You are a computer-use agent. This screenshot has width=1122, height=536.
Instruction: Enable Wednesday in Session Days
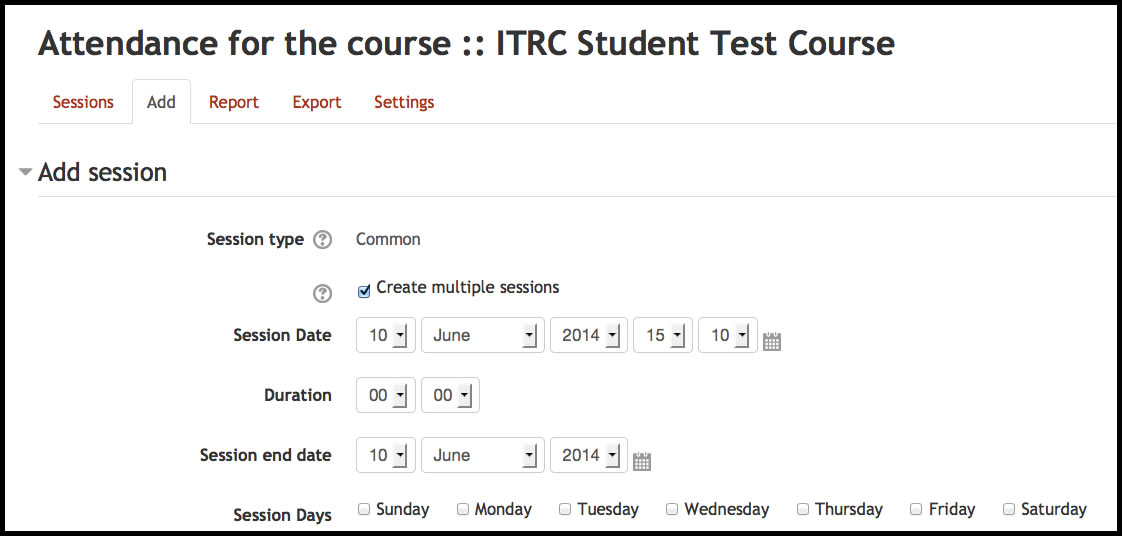pyautogui.click(x=672, y=509)
